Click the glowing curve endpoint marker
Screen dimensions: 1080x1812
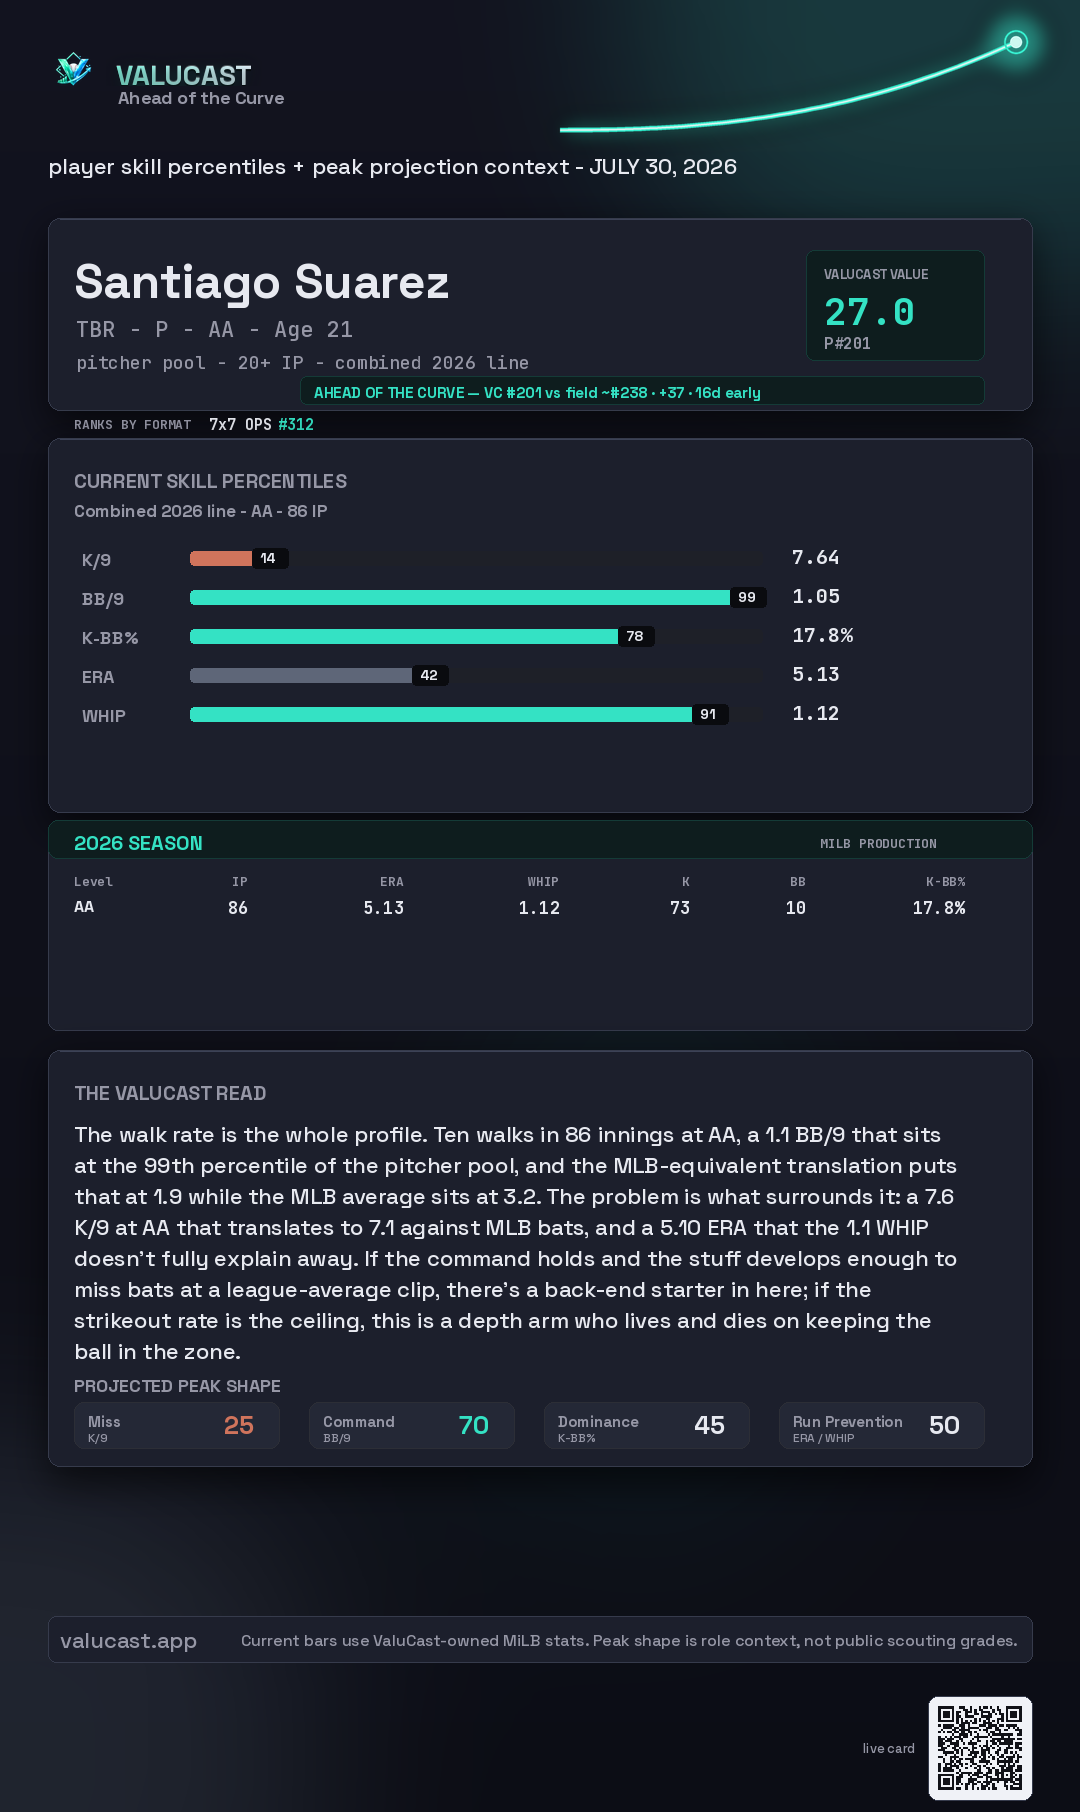pos(1016,42)
